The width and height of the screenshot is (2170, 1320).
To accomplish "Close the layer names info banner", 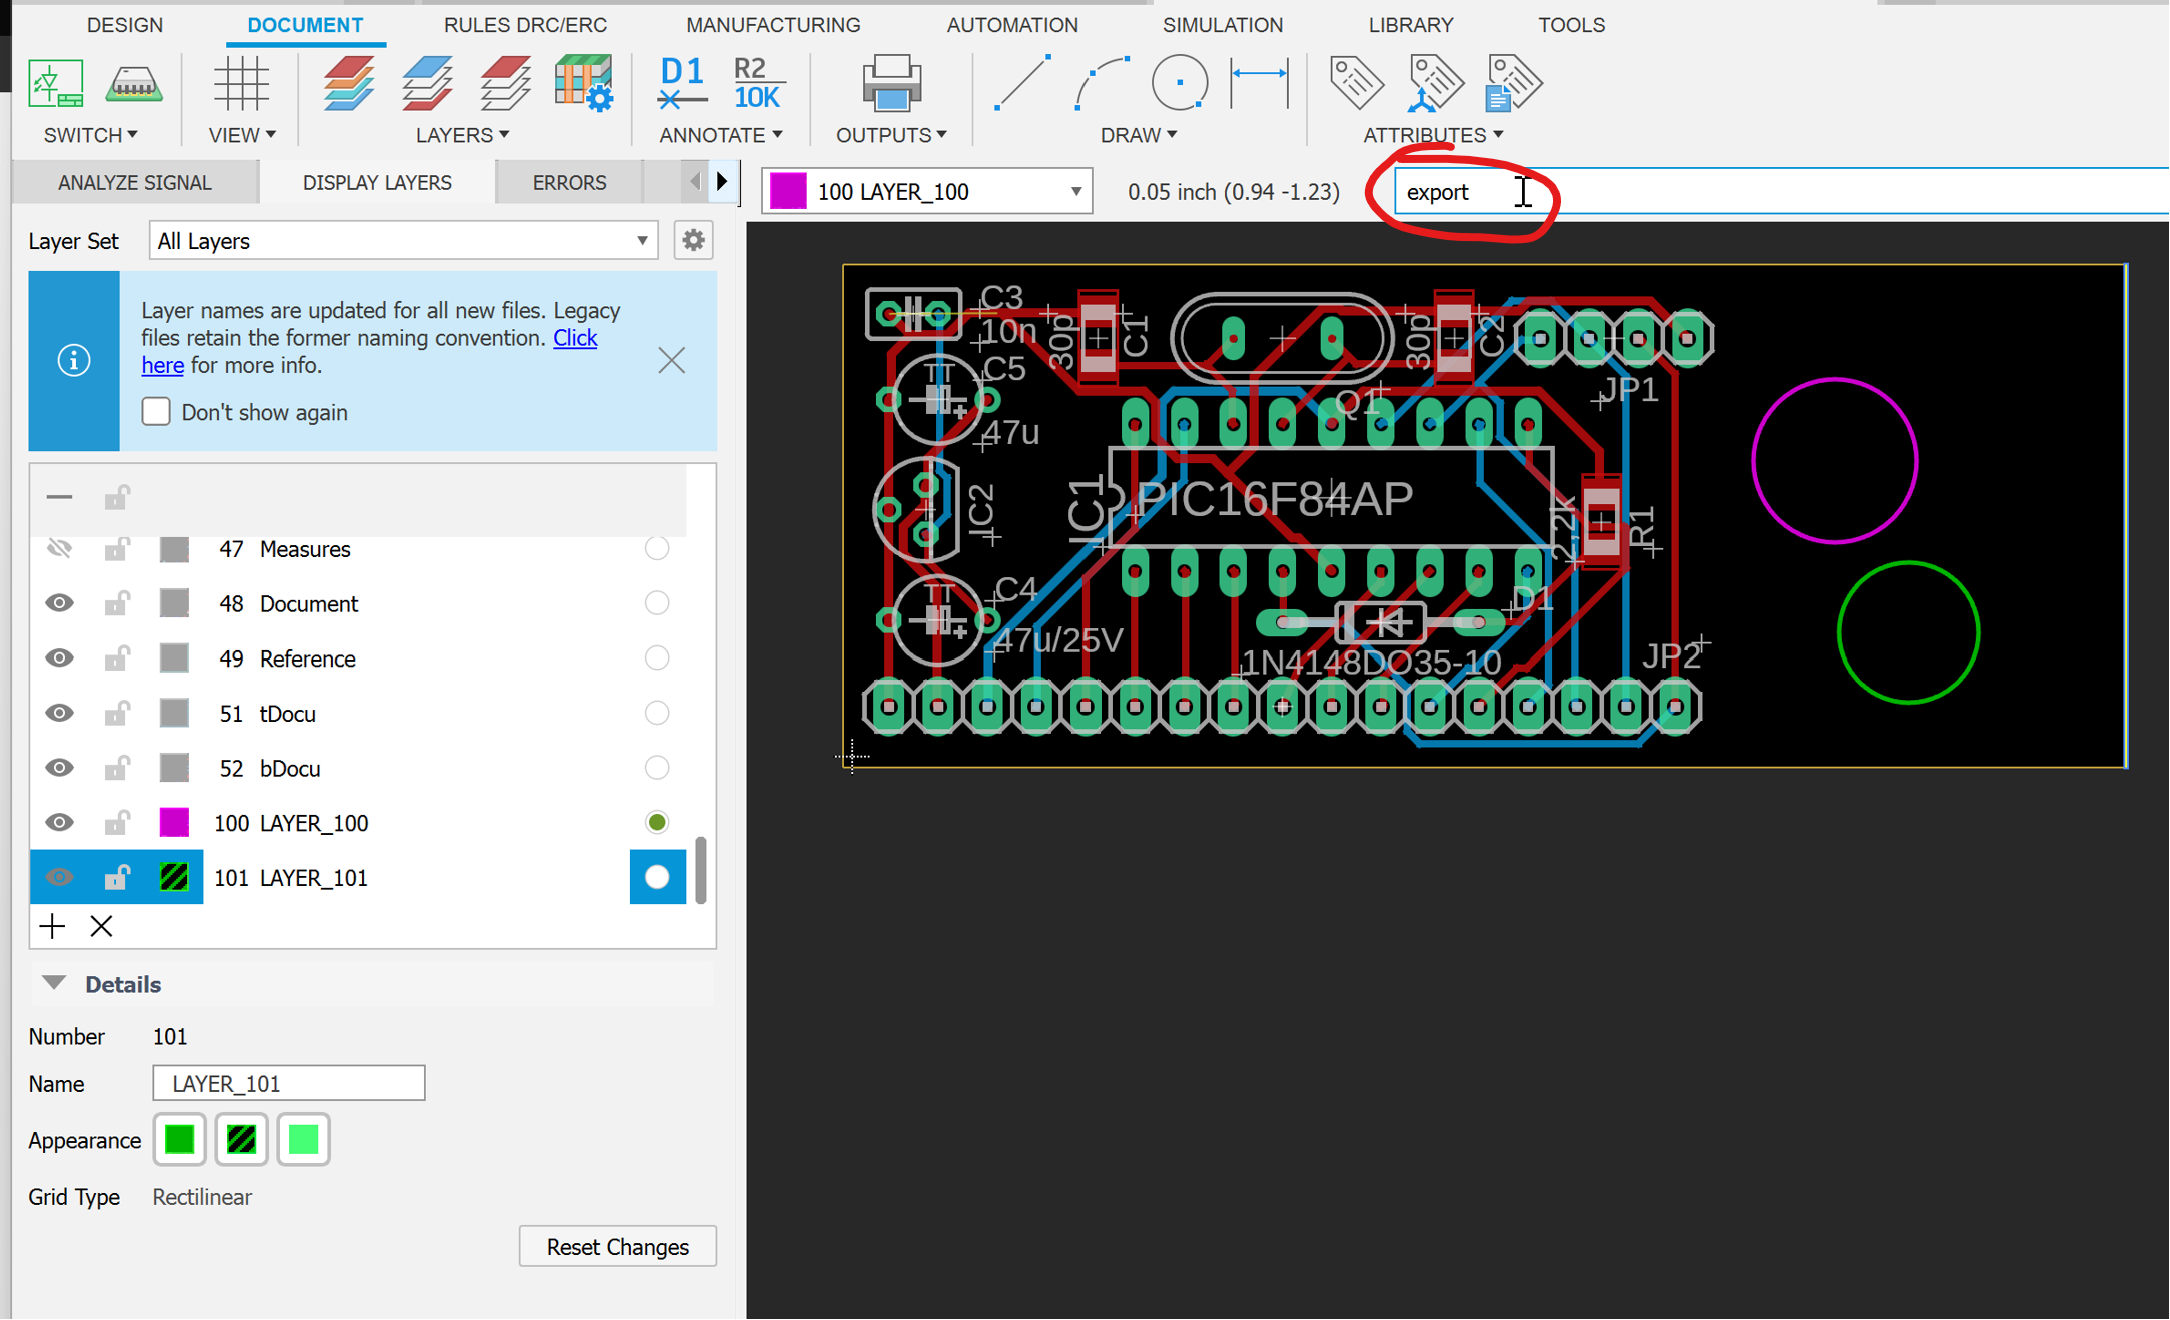I will [x=671, y=360].
